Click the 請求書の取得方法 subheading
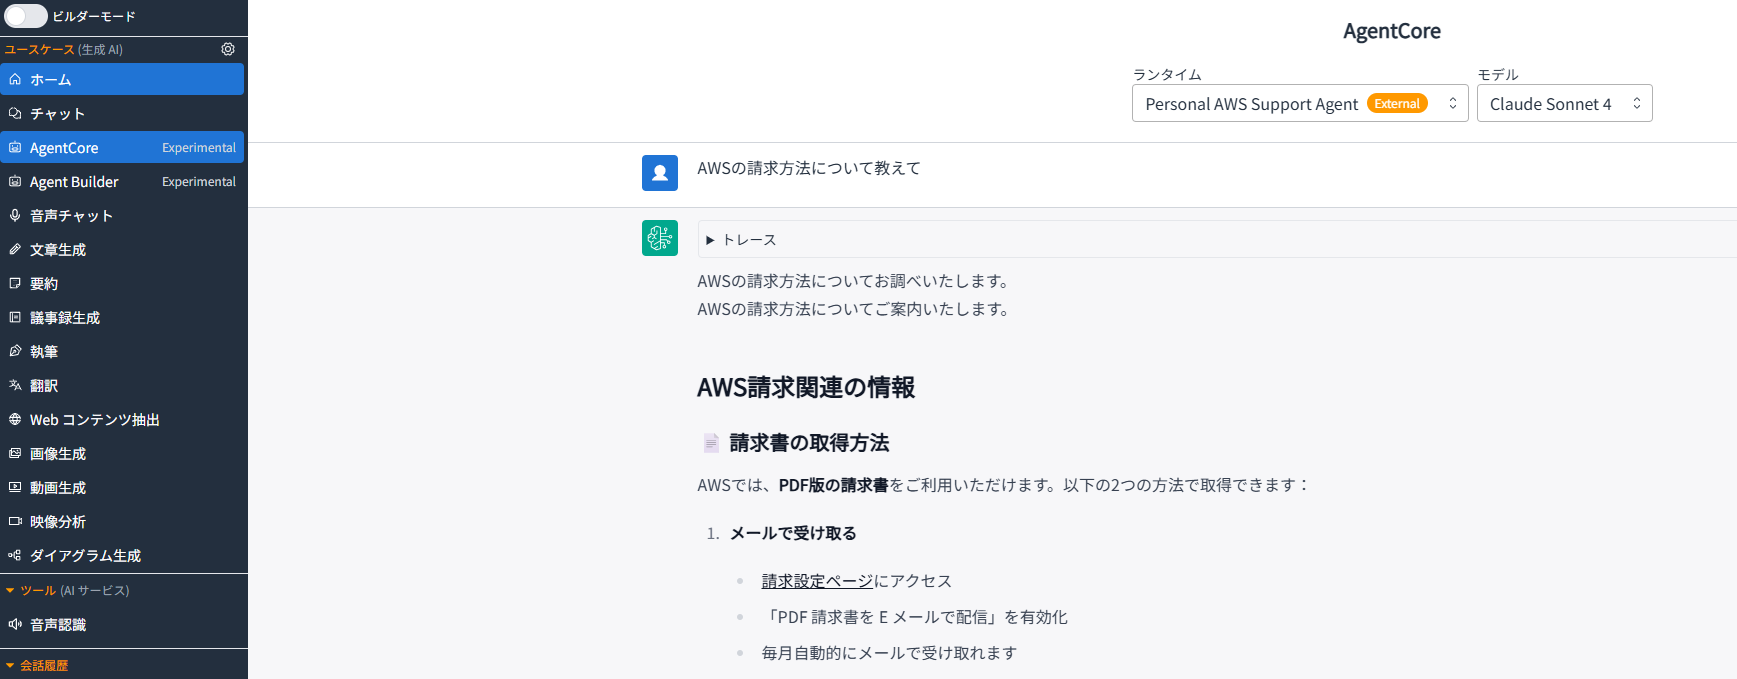The height and width of the screenshot is (679, 1737). pyautogui.click(x=810, y=443)
